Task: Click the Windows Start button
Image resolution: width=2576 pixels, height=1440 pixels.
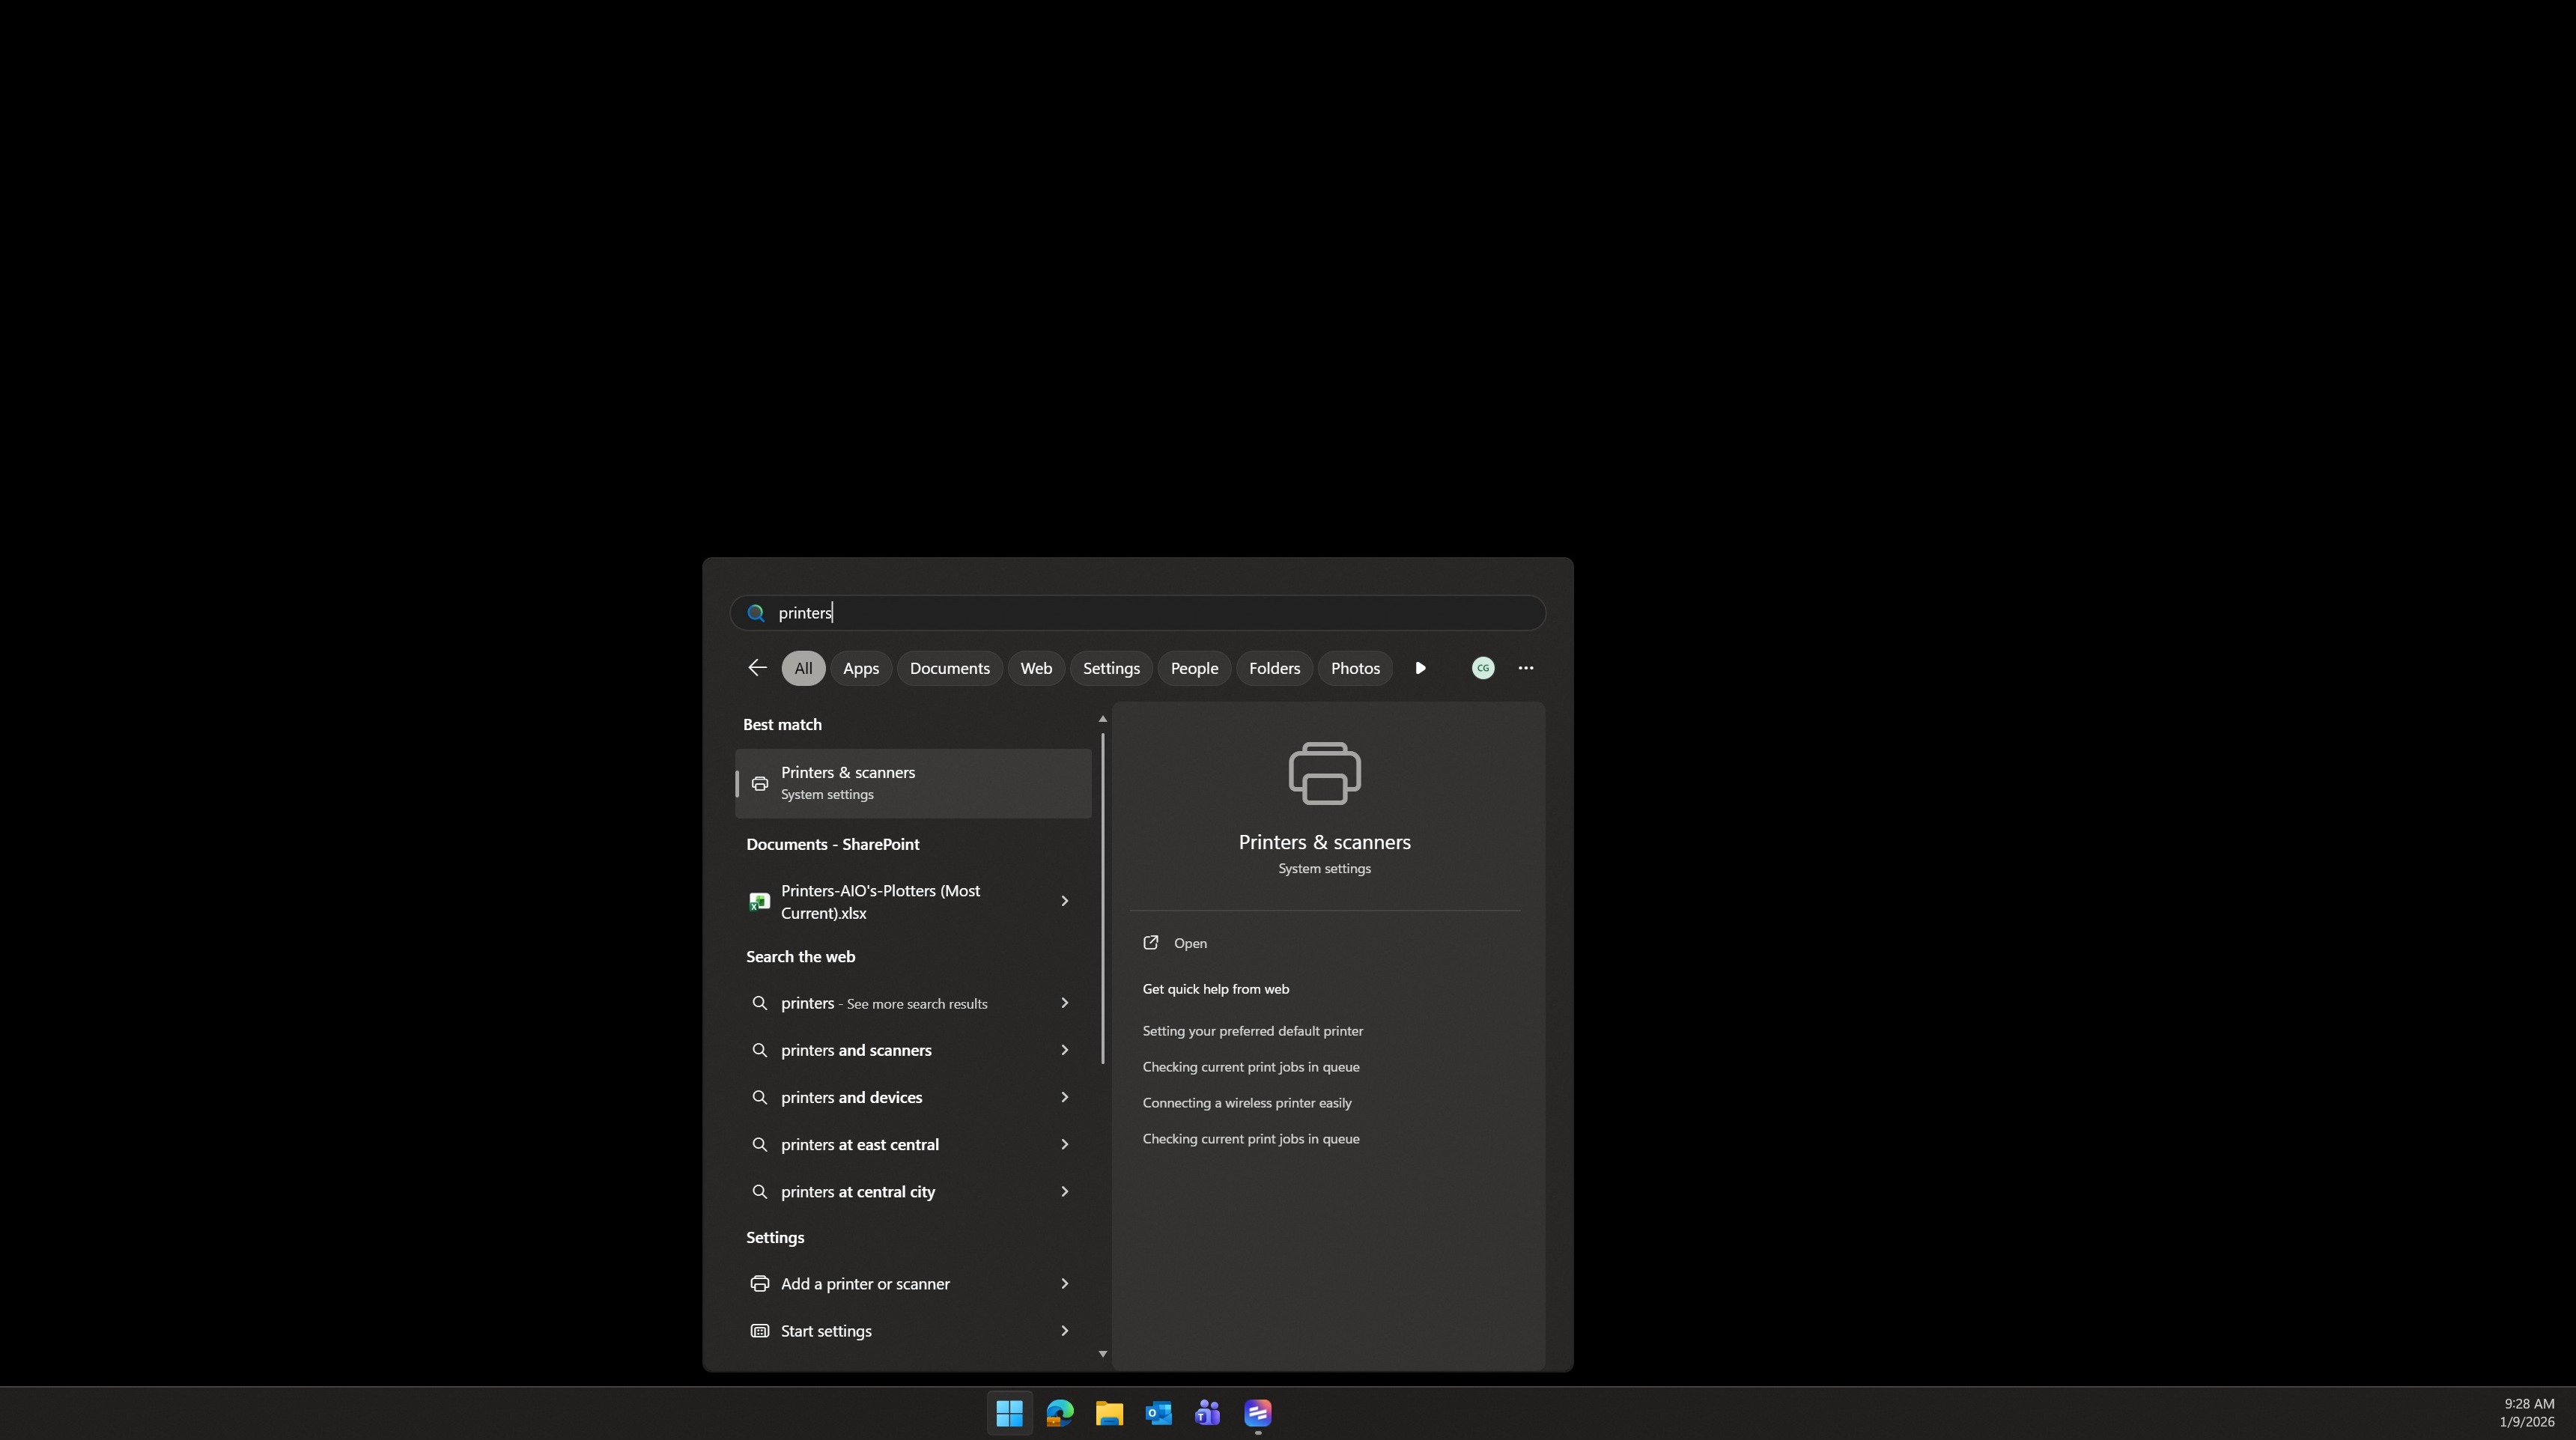Action: click(1009, 1413)
